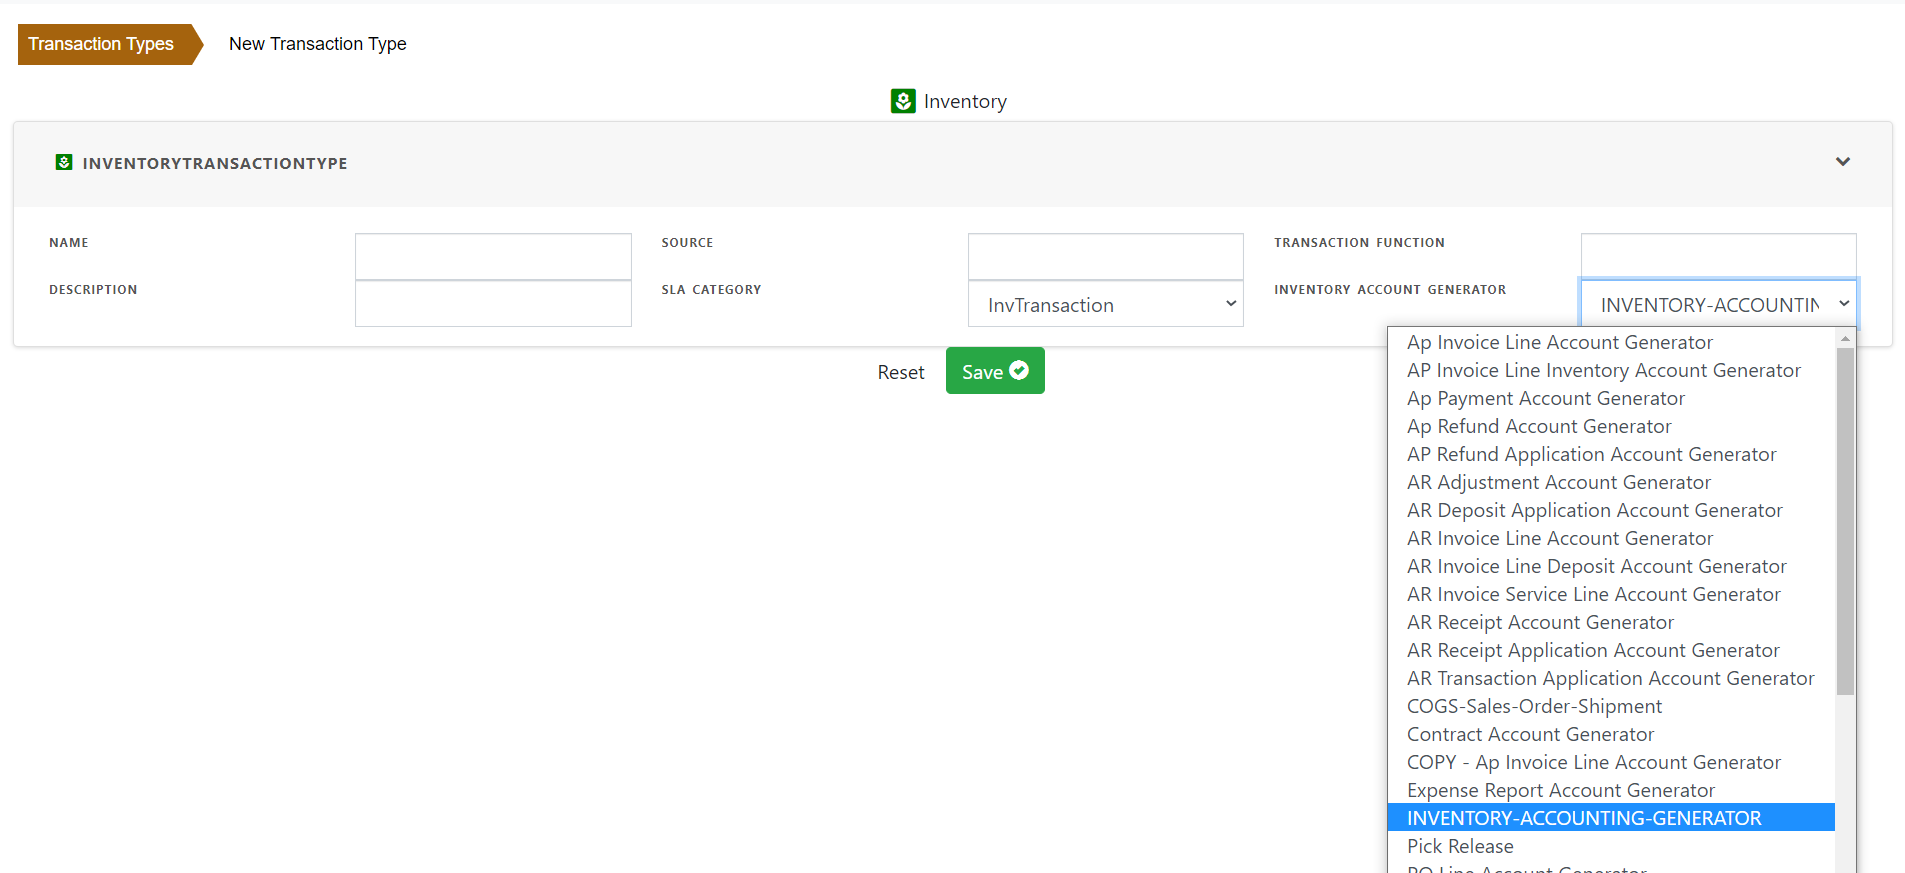Click the checkmark icon on Save
This screenshot has height=873, width=1905.
click(x=1019, y=370)
